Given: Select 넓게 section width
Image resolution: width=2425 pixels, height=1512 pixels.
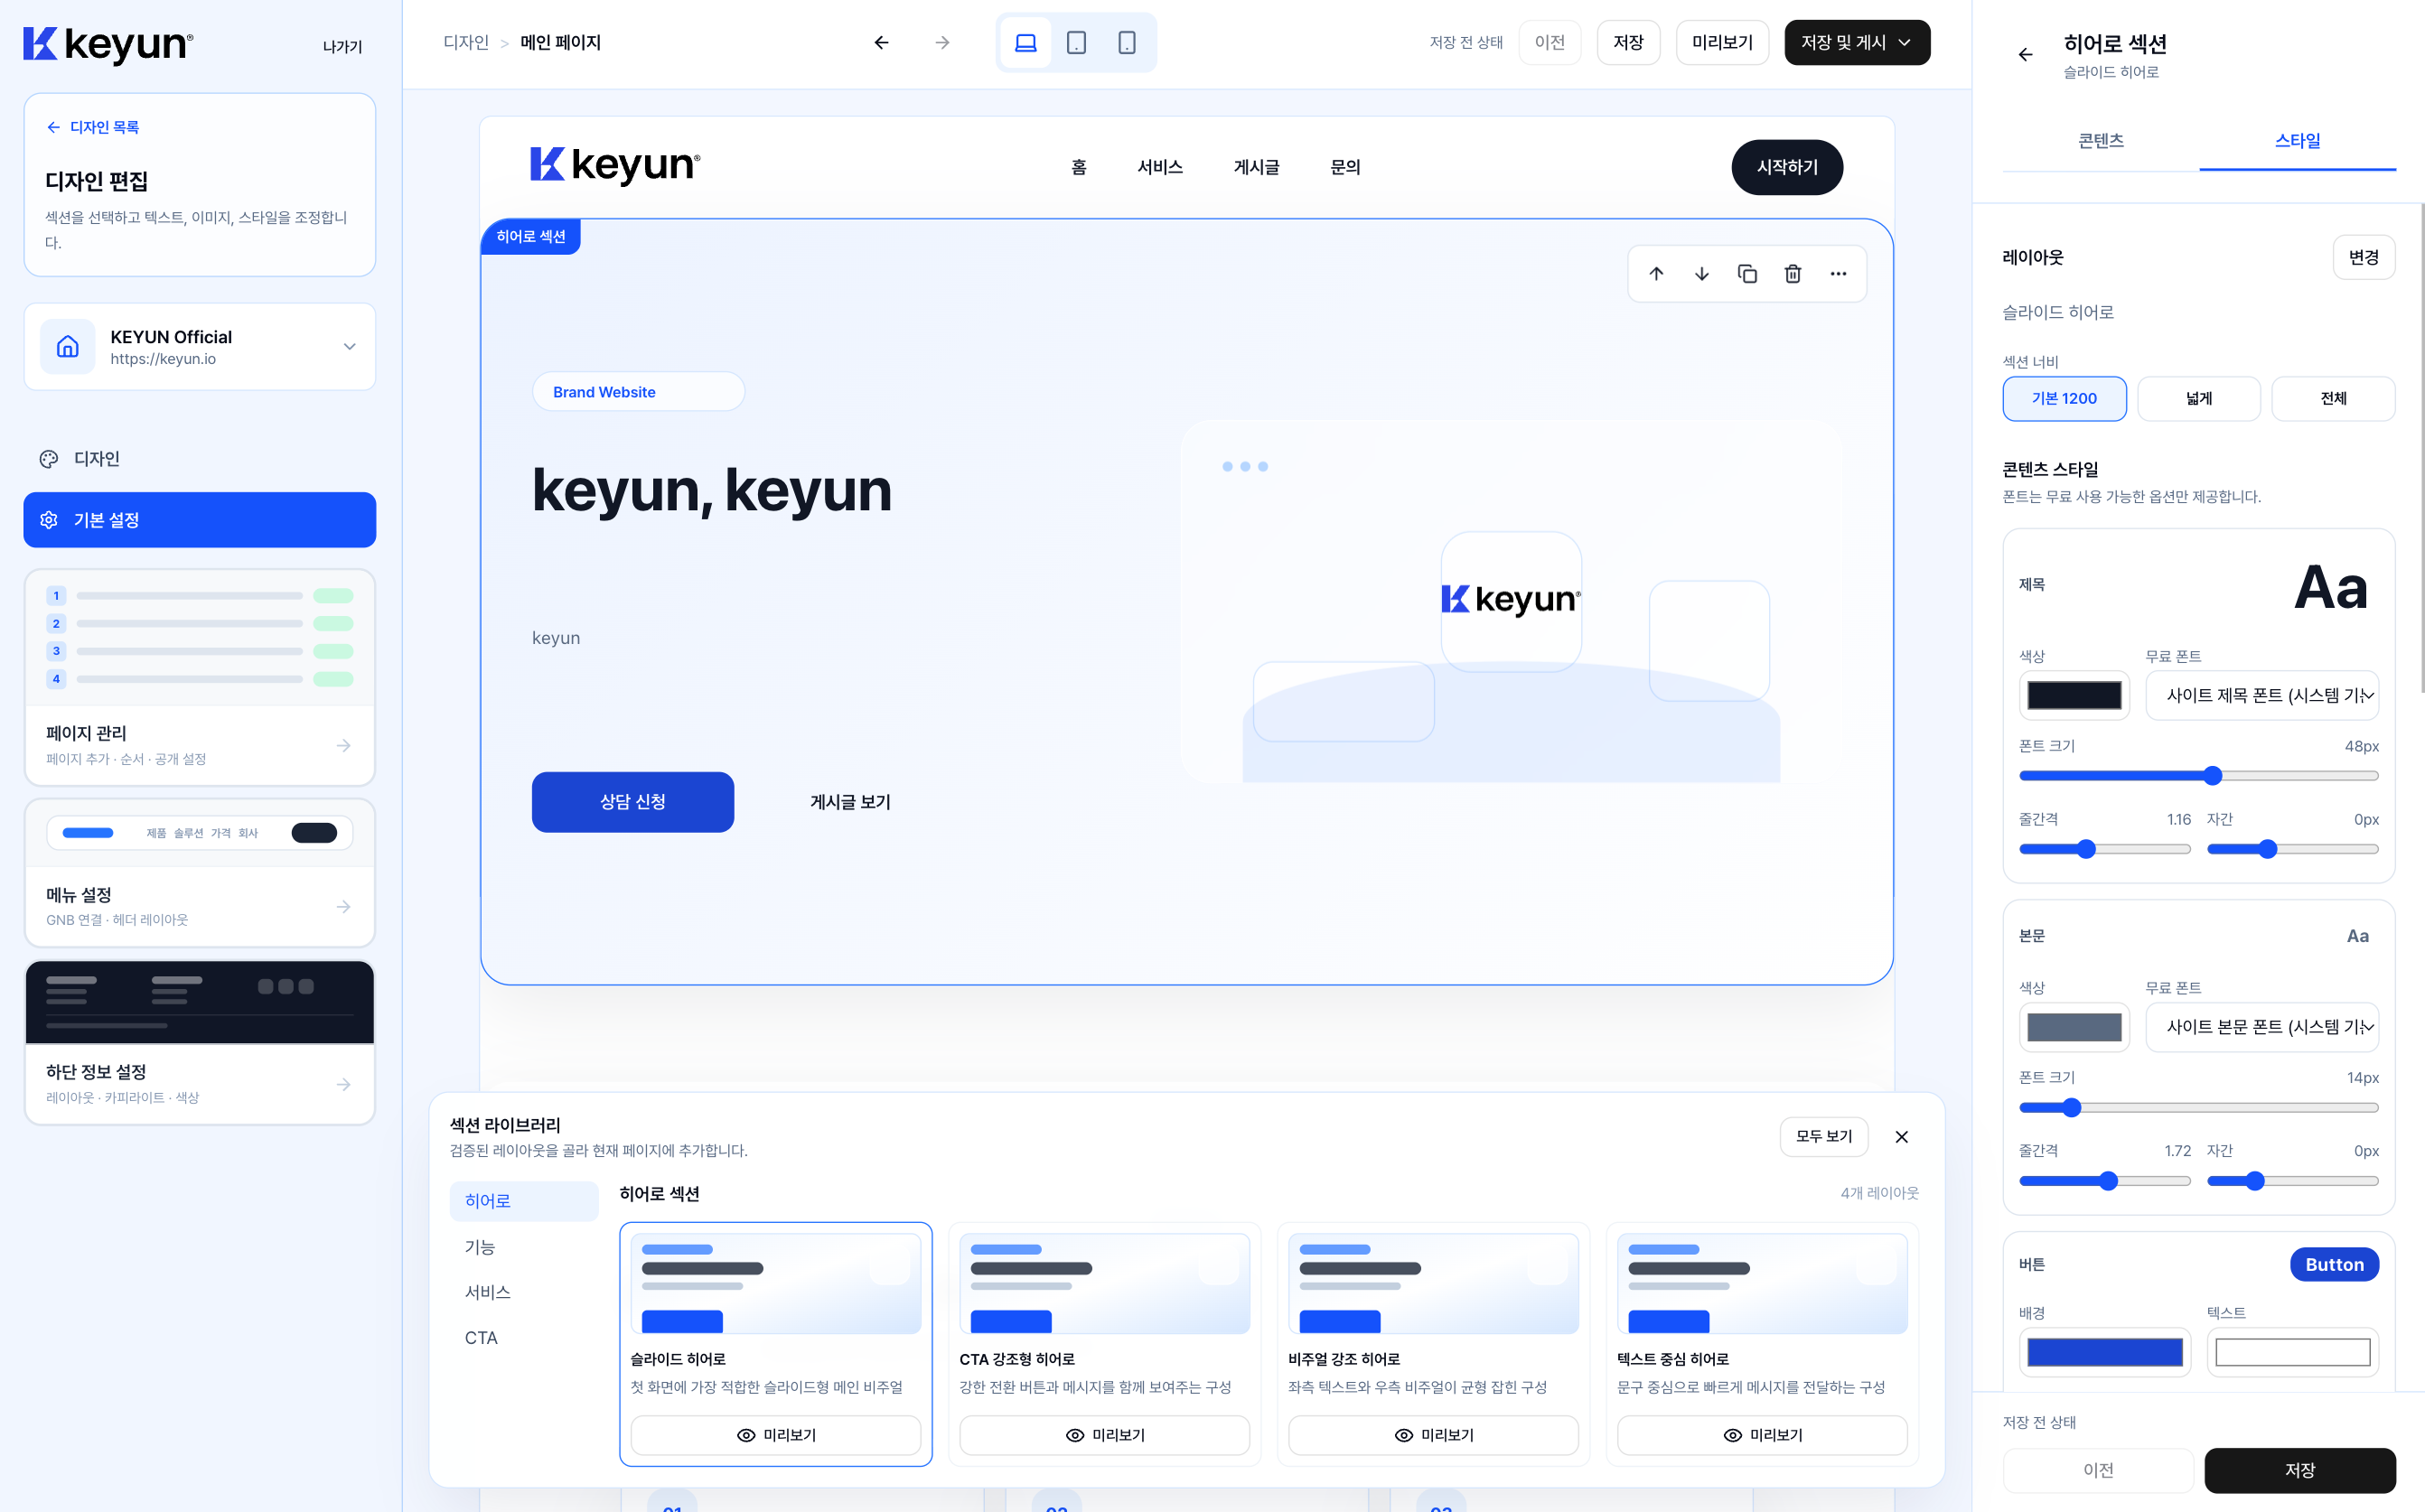Looking at the screenshot, I should point(2199,399).
